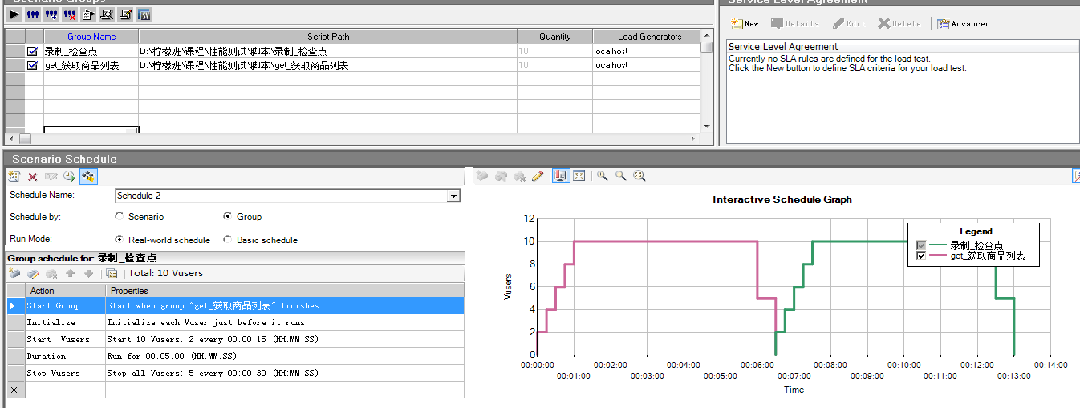Click the Edit pencil icon above the graph
The width and height of the screenshot is (1080, 409).
537,176
